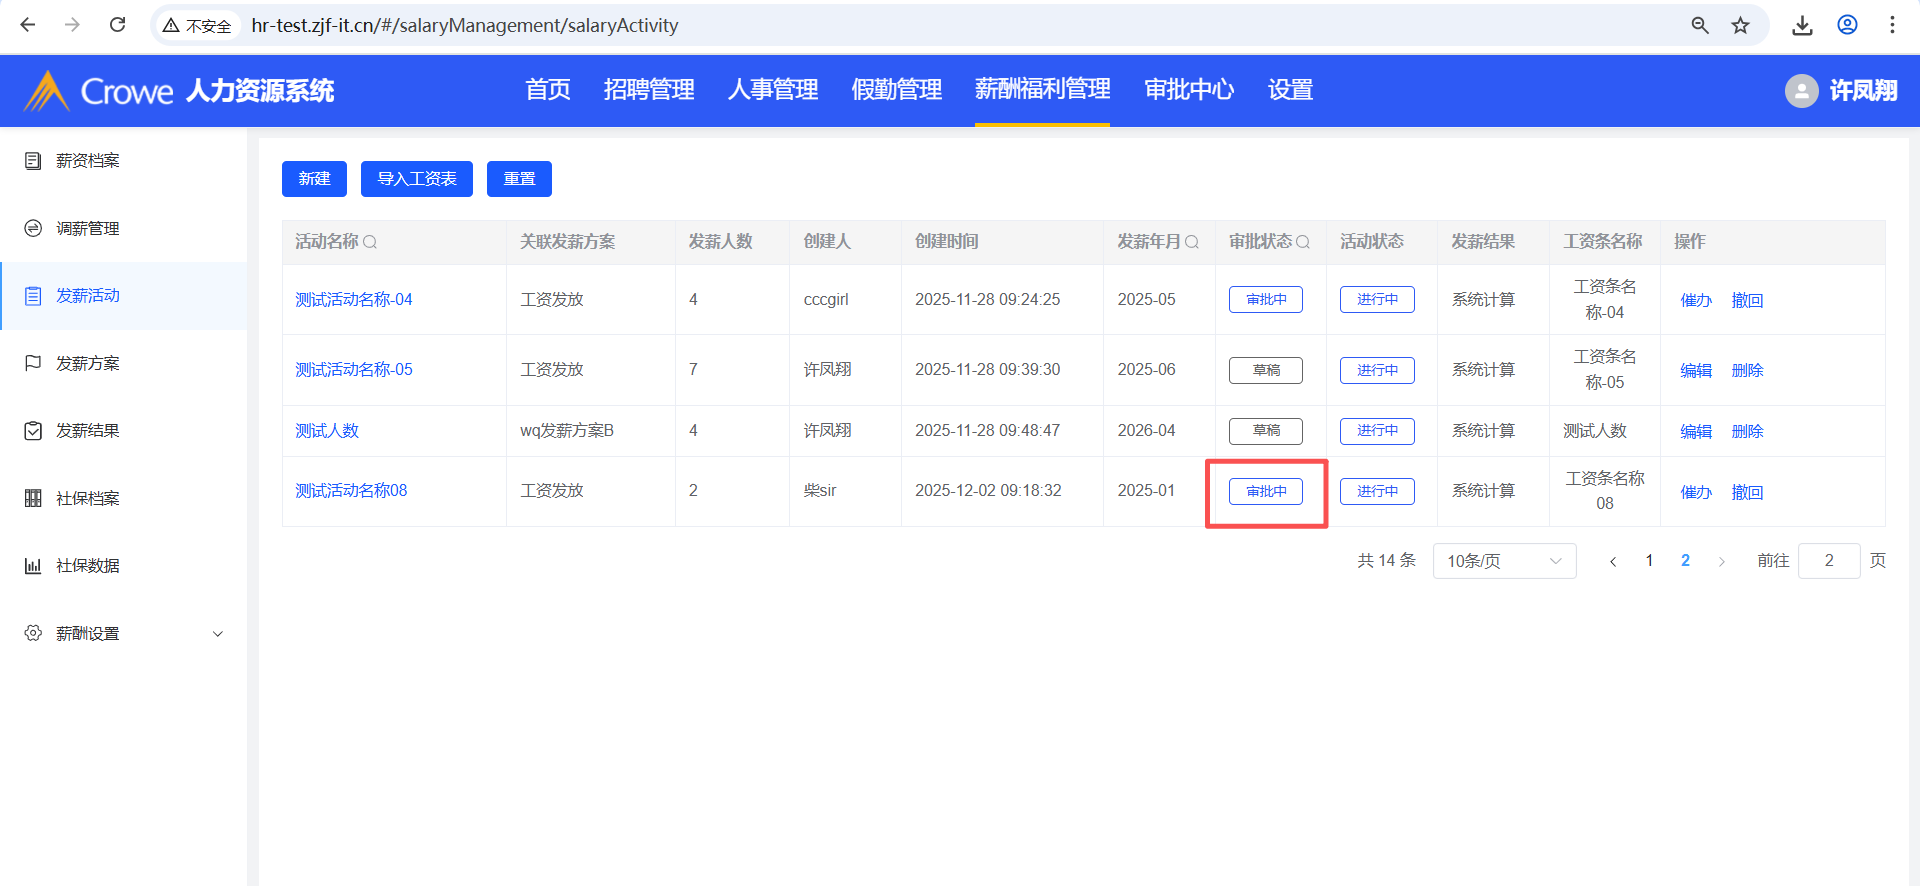
Task: Click the Crowe logo in header
Action: click(x=100, y=91)
